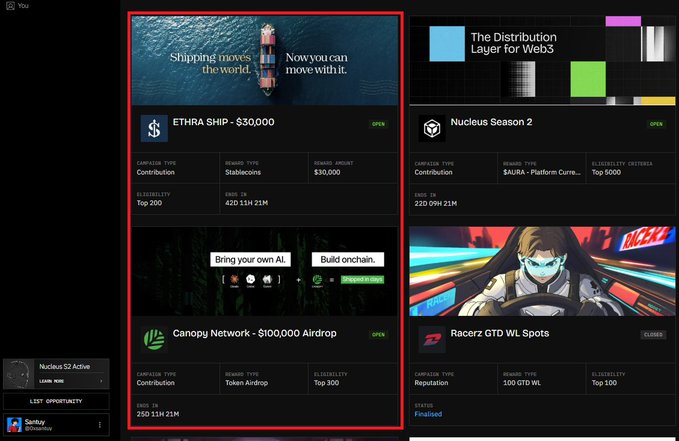Click the 22D 09H 21M countdown
The height and width of the screenshot is (441, 679).
pyautogui.click(x=436, y=203)
